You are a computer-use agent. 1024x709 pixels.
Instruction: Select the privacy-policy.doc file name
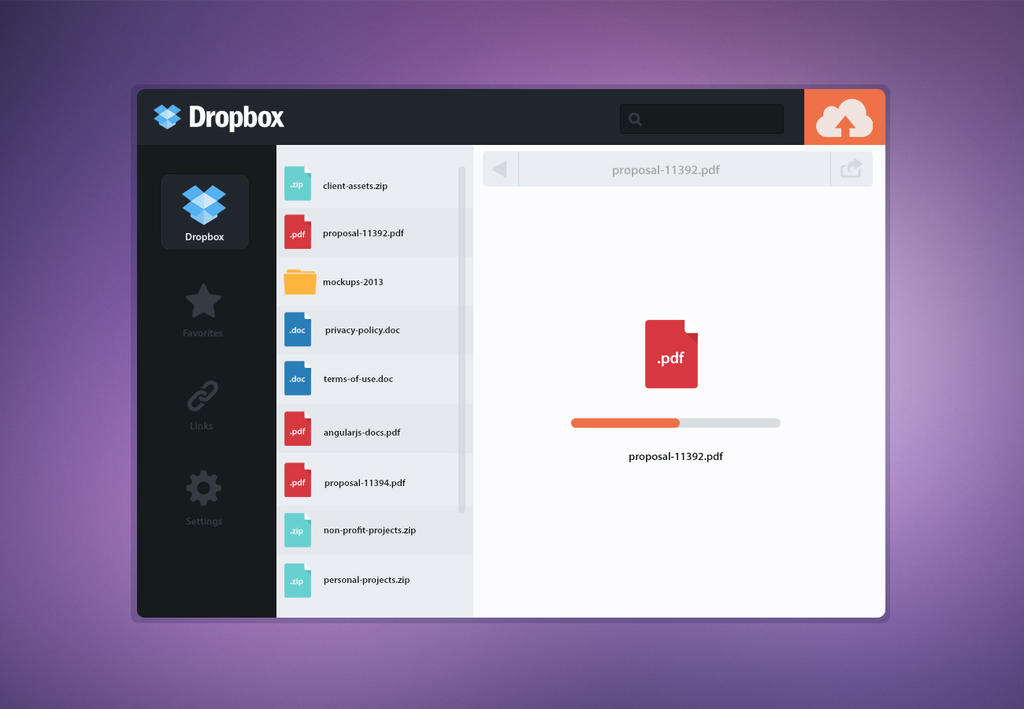pyautogui.click(x=362, y=330)
